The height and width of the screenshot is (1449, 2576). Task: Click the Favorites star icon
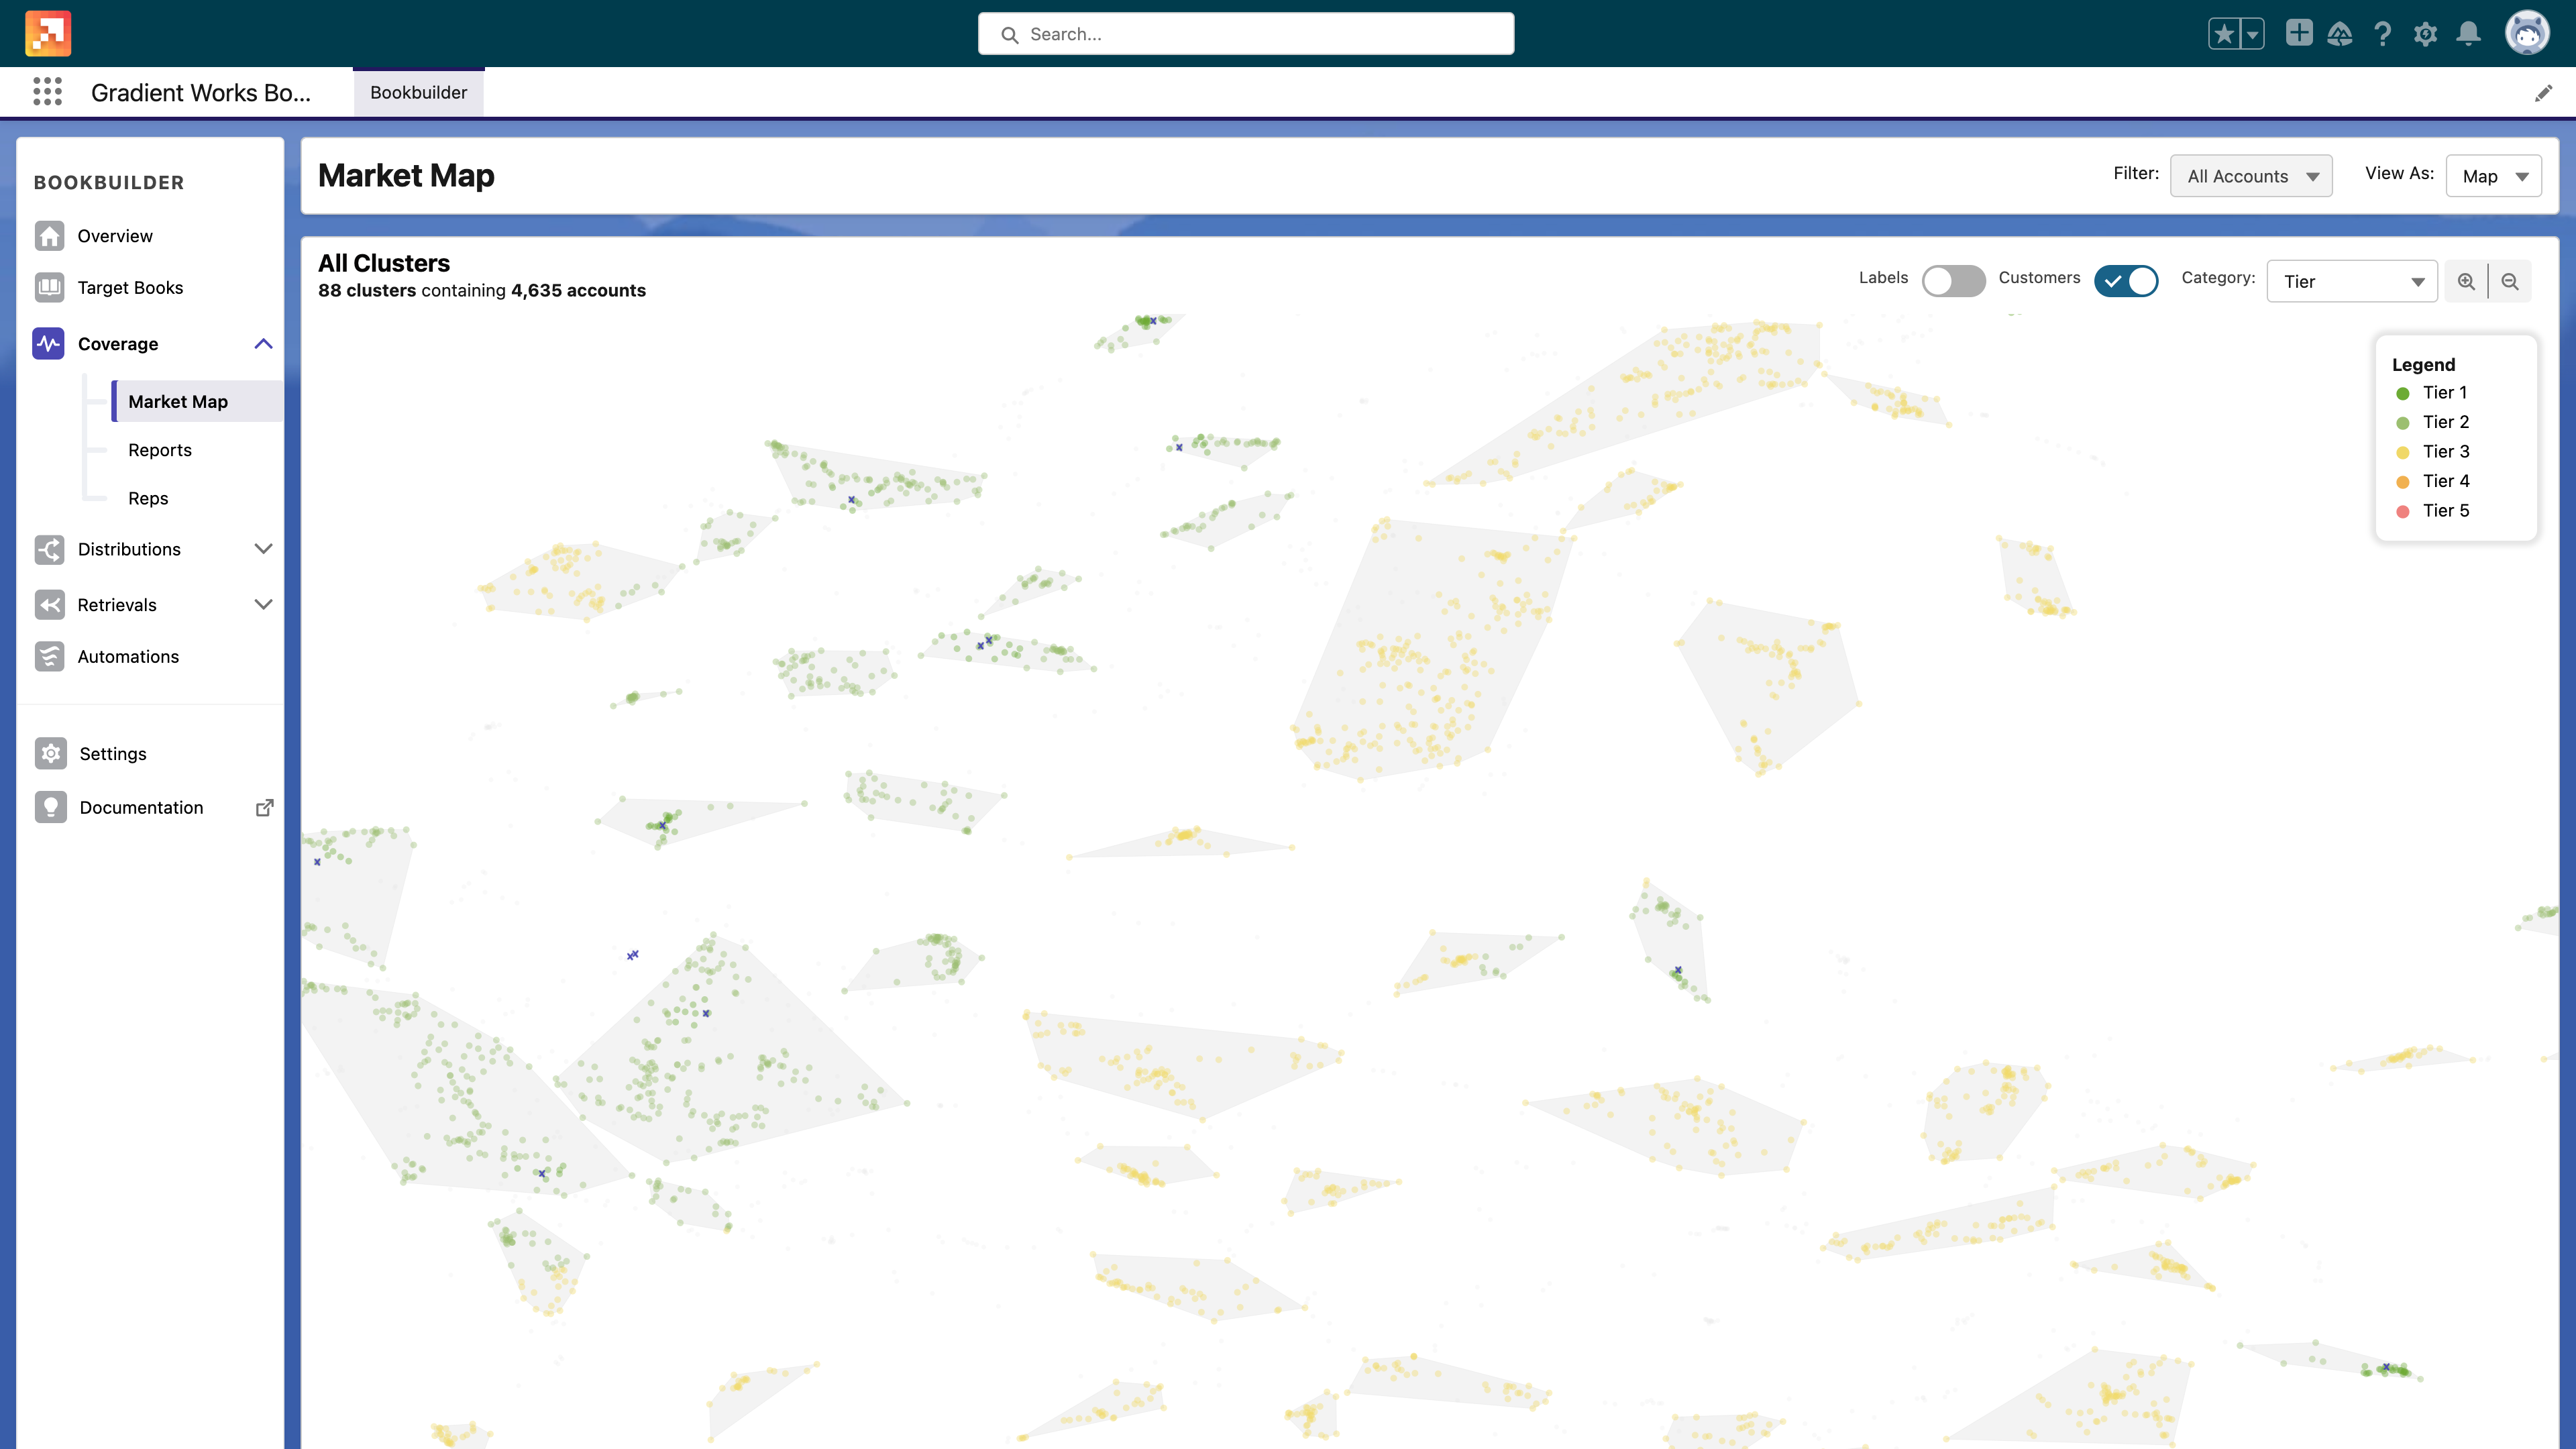2224,34
